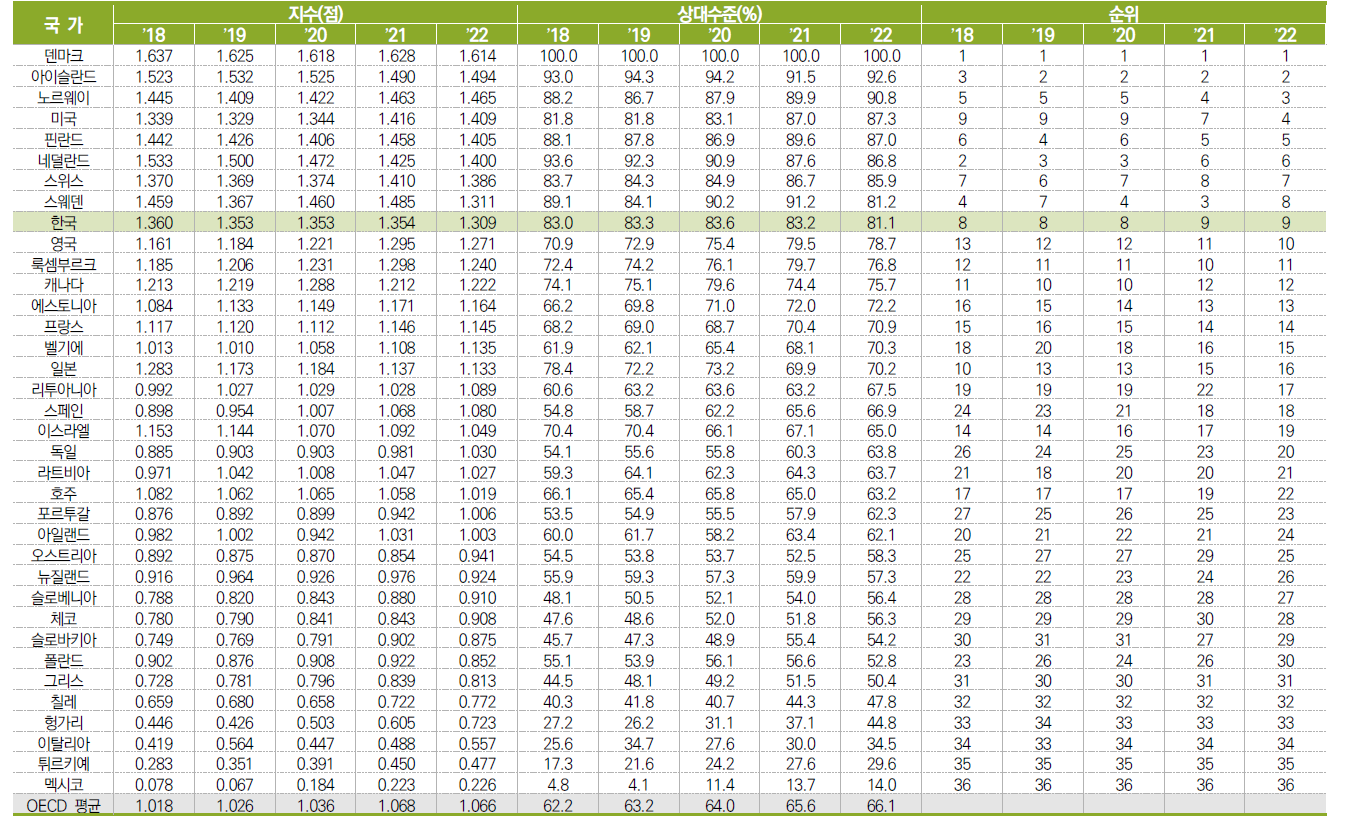Select the 리투아니아 row label
This screenshot has width=1348, height=835.
pos(64,389)
